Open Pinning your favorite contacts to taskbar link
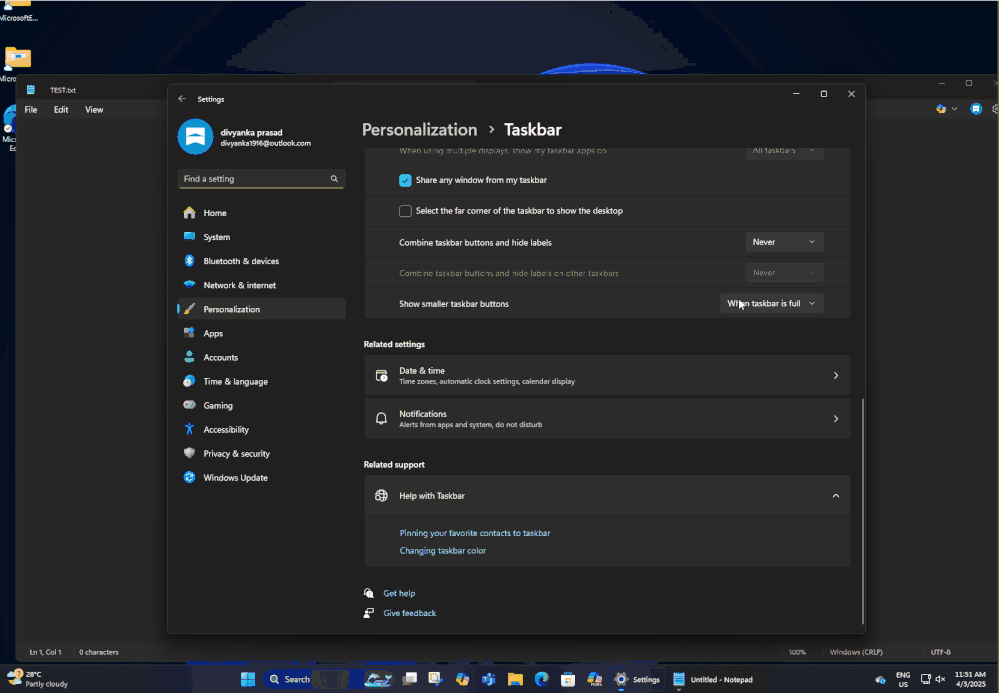This screenshot has height=693, width=999. 475,533
